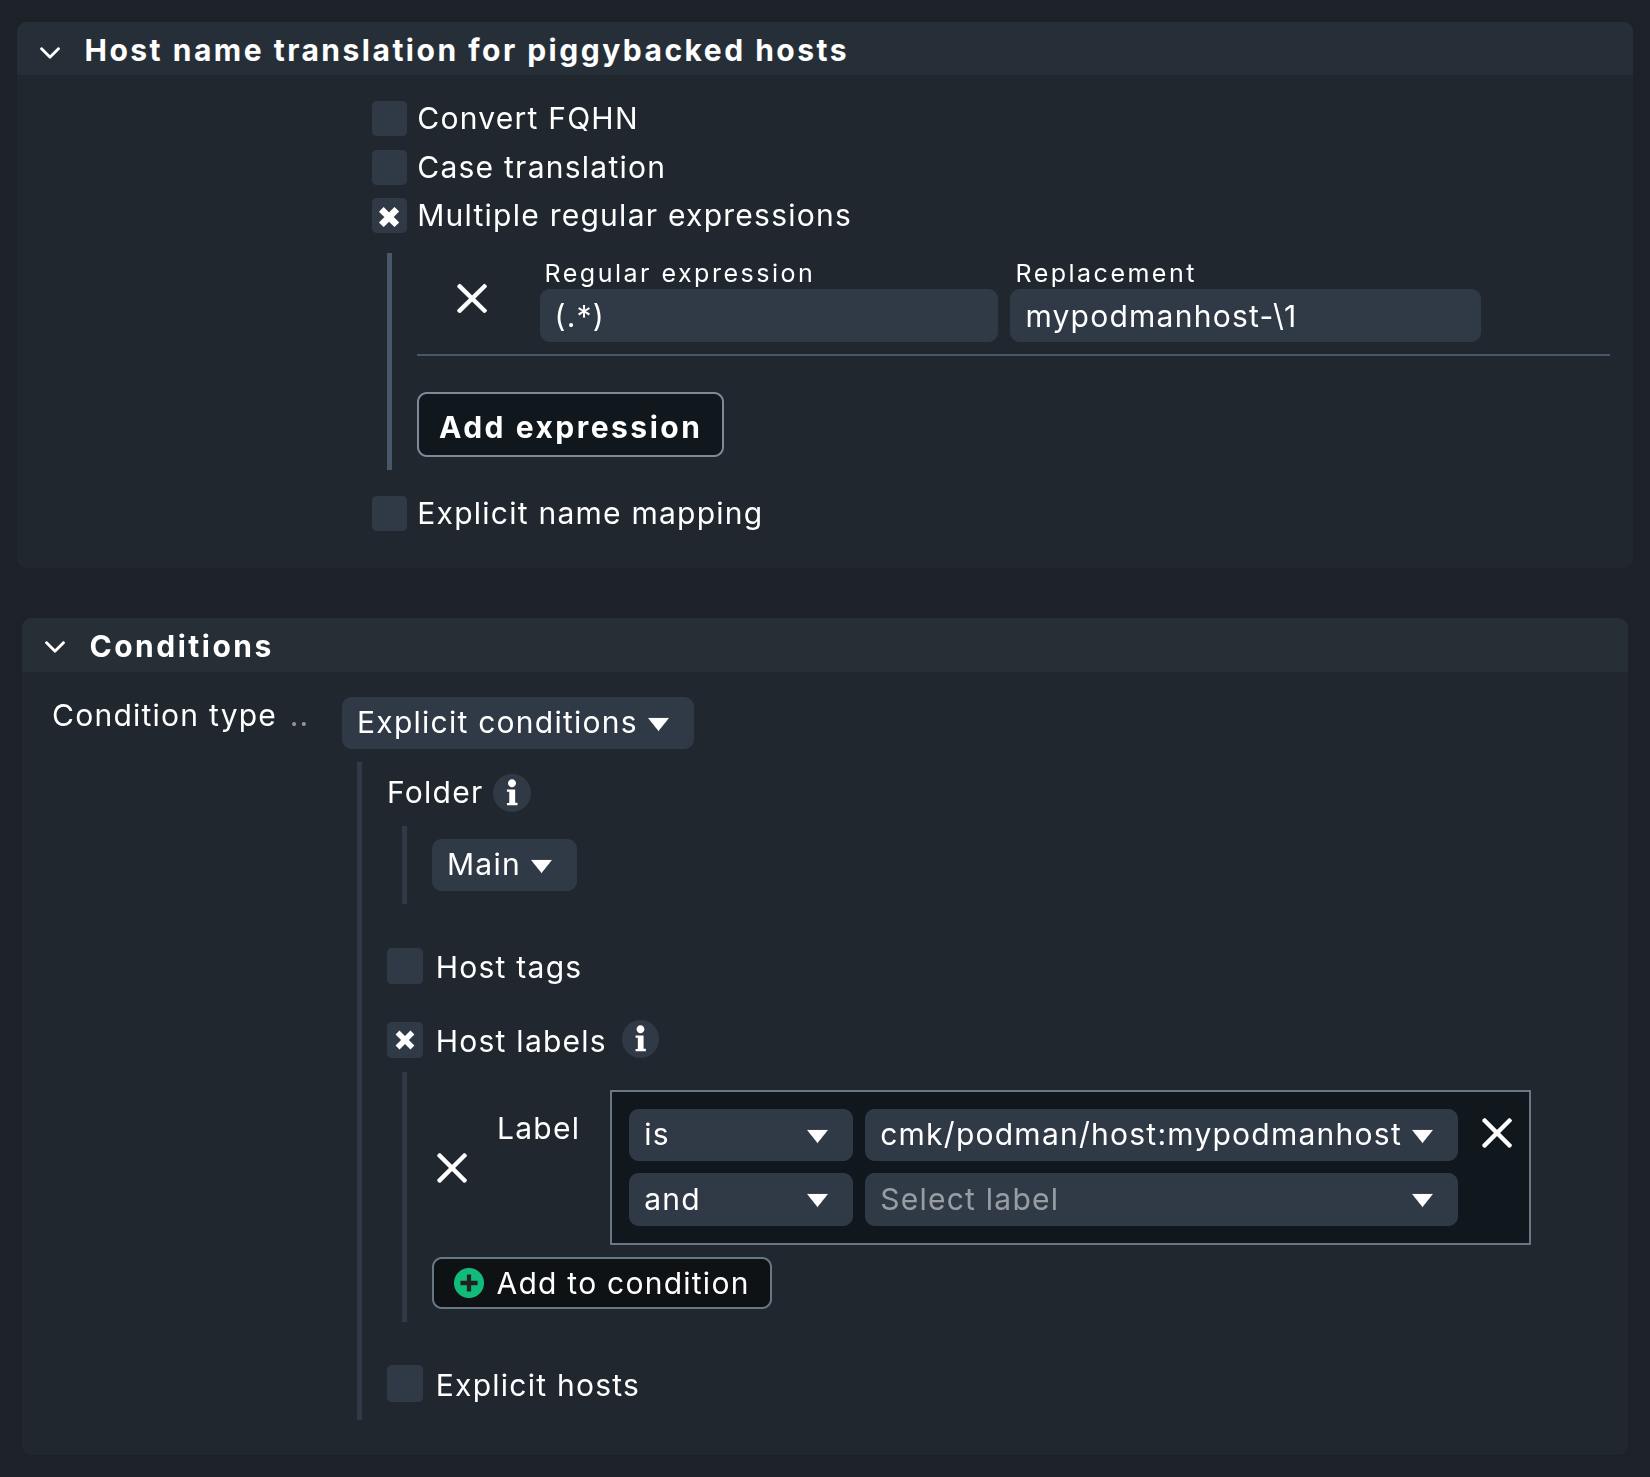
Task: Collapse Host name translation section
Action: click(51, 52)
